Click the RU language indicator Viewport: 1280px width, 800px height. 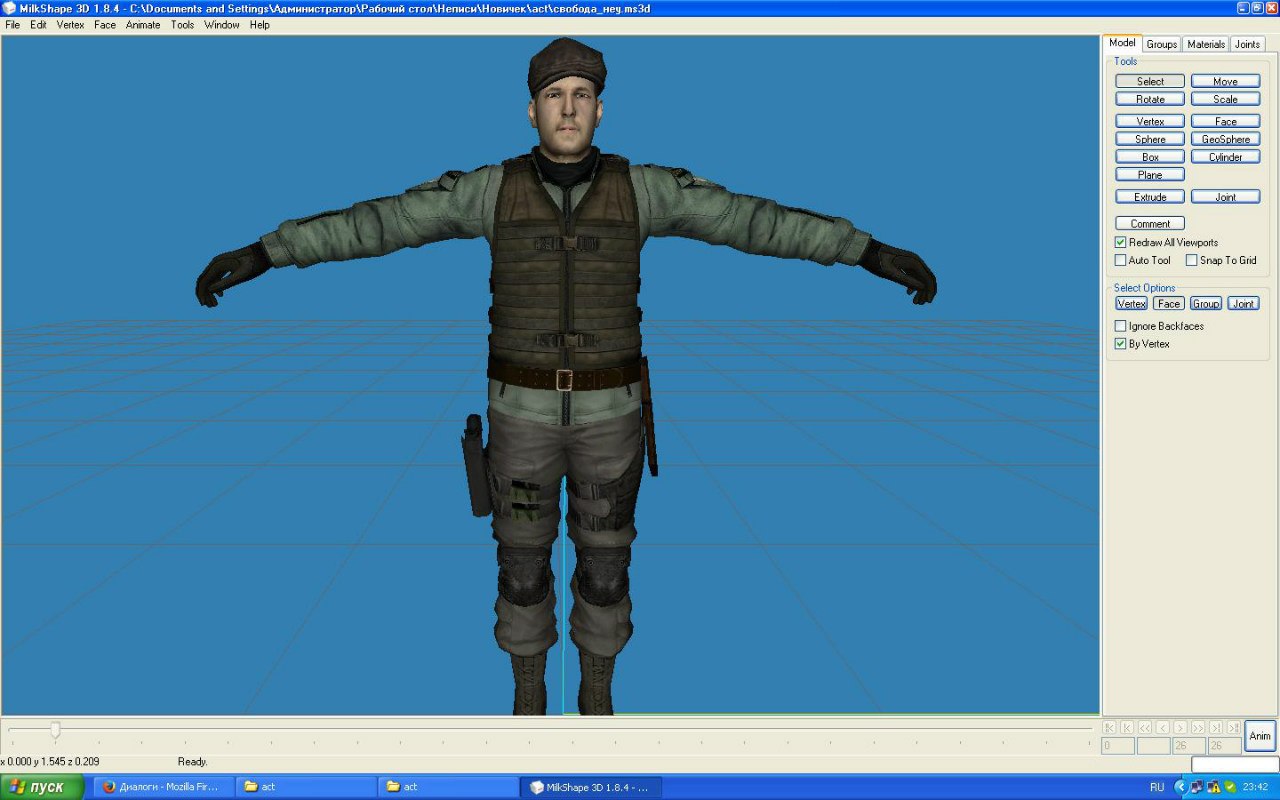(x=1157, y=787)
